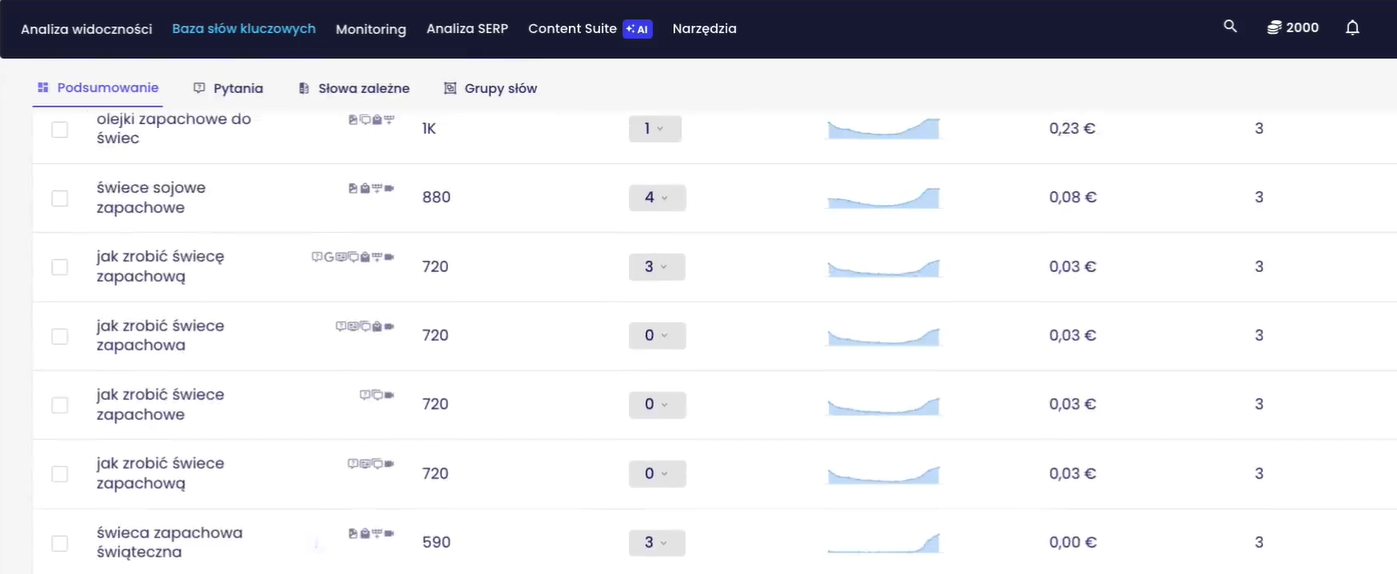Click the Podsumowanie grid icon
The height and width of the screenshot is (574, 1397).
click(43, 88)
